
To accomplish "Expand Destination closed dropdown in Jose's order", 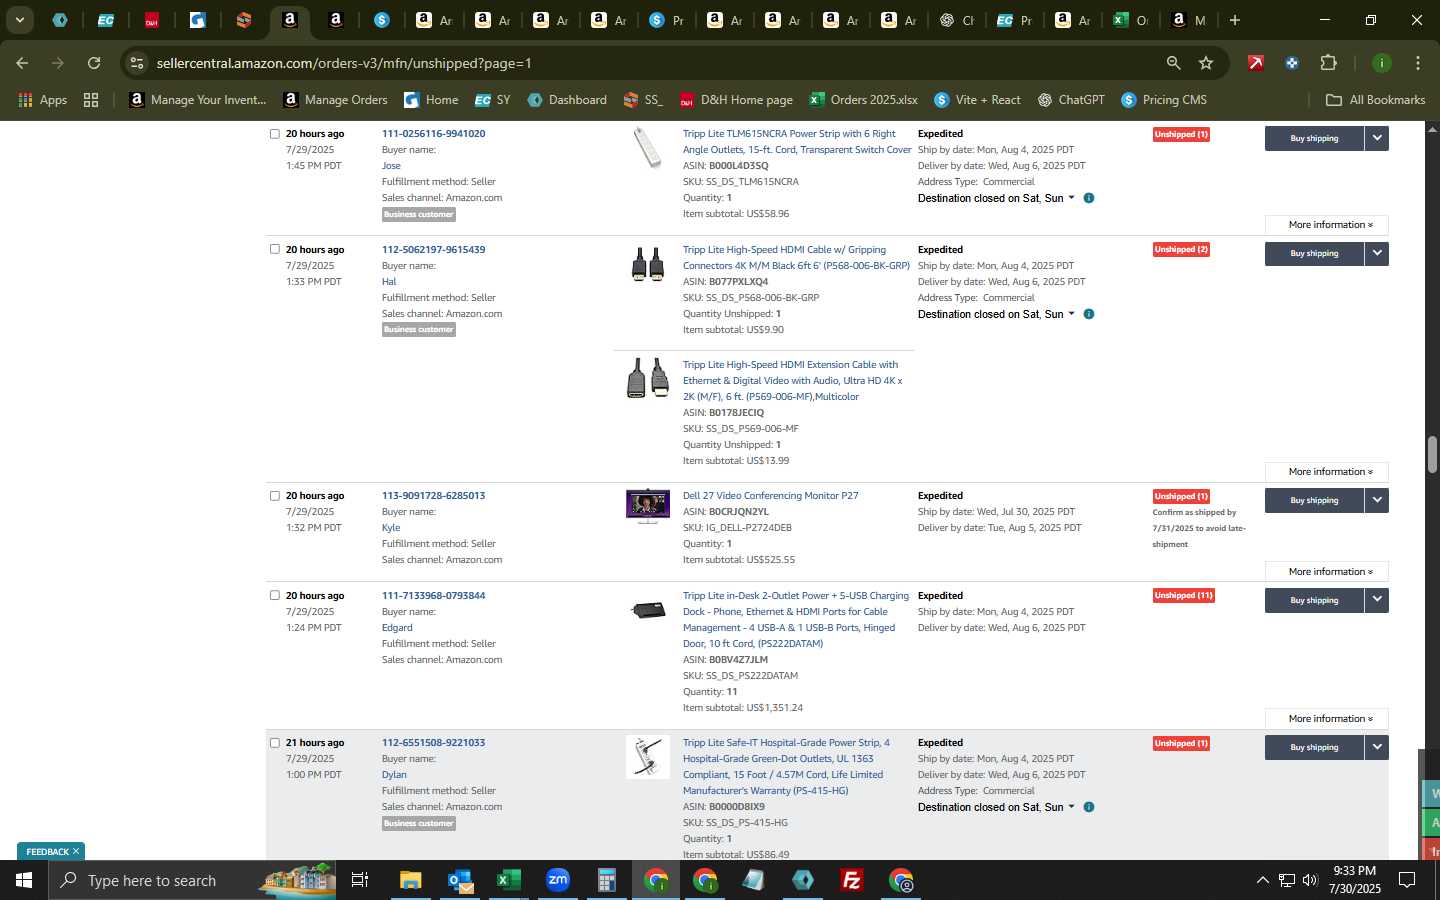I will tap(996, 198).
